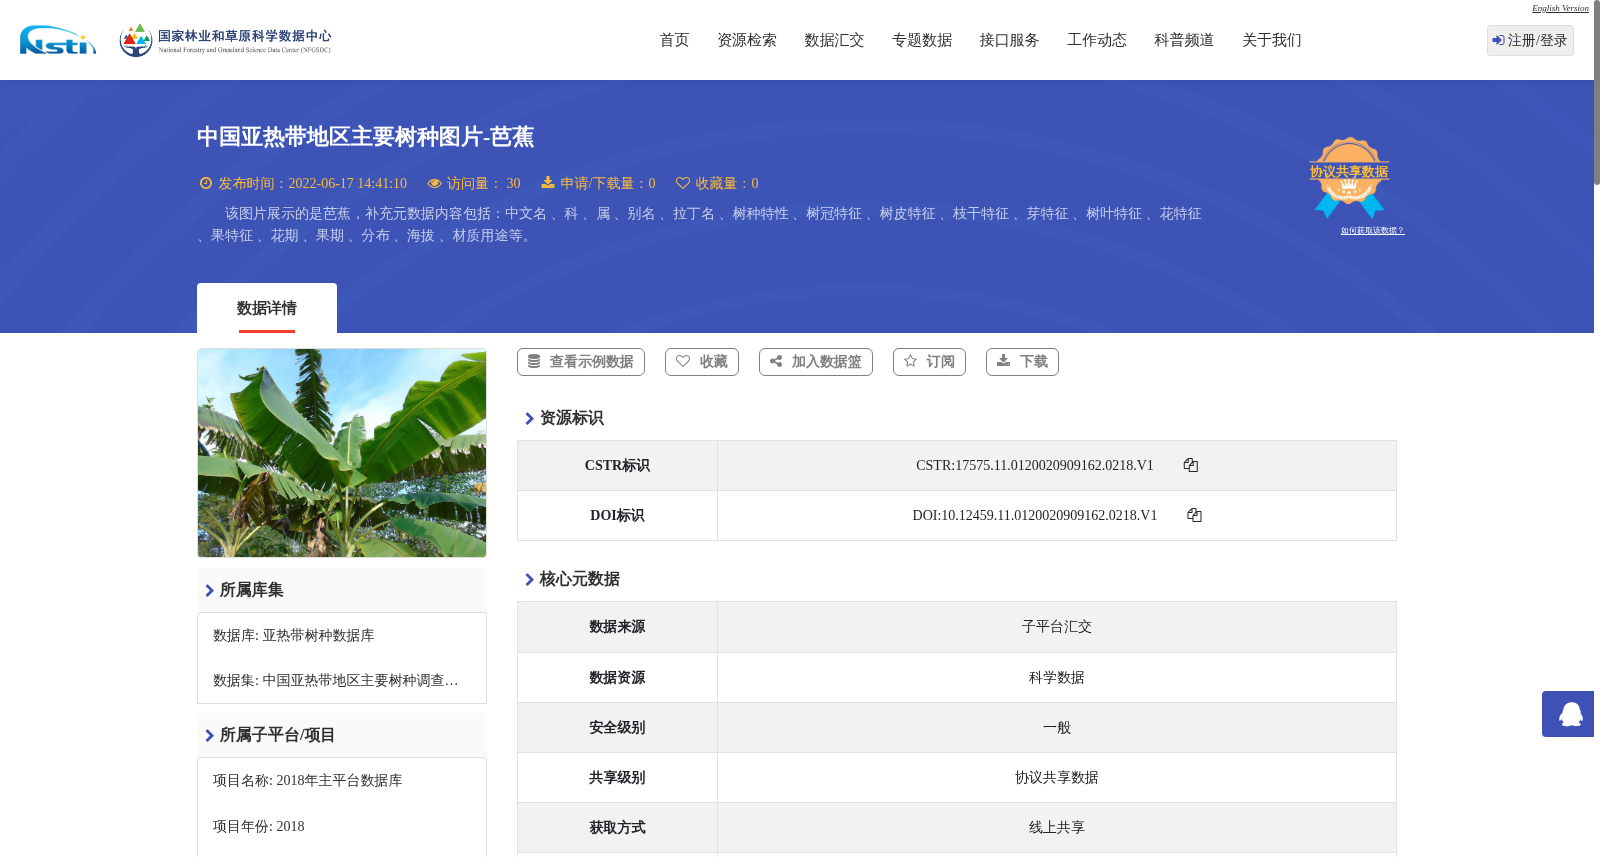Click the chevron icon next to 资源标识
Viewport: 1600px width, 857px height.
click(529, 419)
